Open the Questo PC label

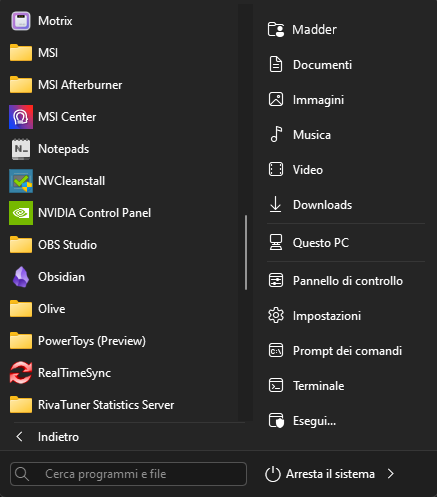click(321, 243)
